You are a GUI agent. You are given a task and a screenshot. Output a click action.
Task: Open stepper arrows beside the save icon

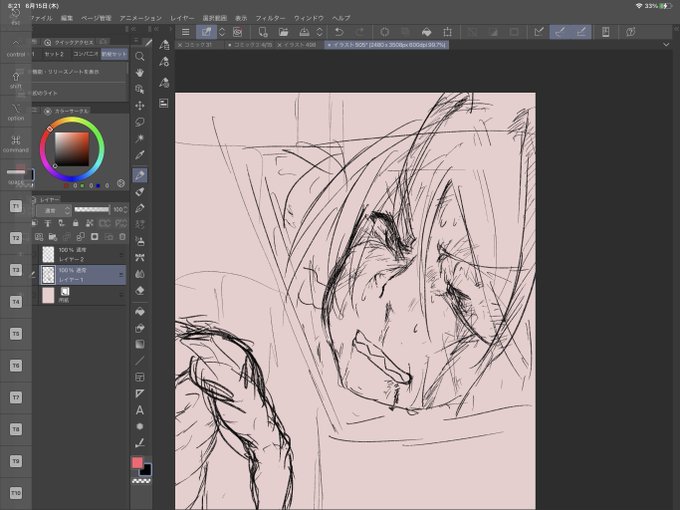[x=319, y=32]
